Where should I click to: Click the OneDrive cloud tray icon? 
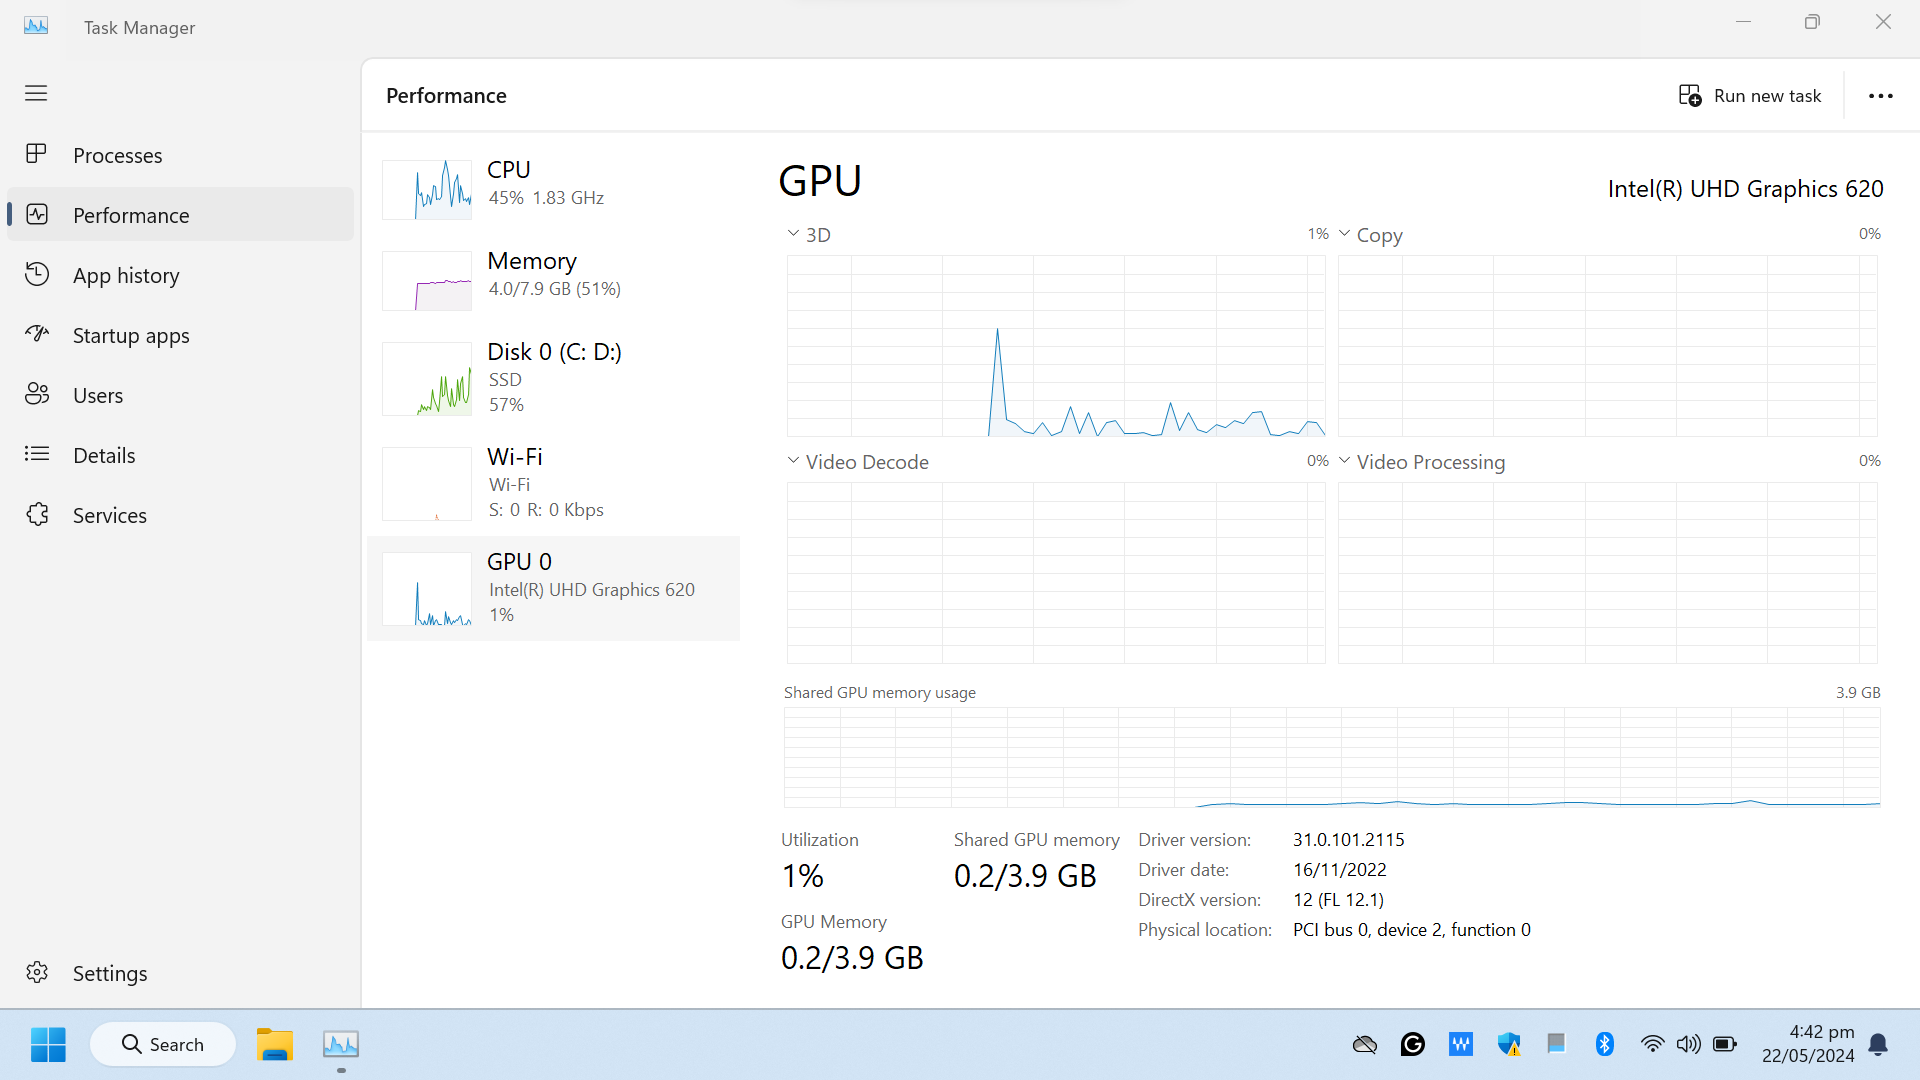1365,1045
